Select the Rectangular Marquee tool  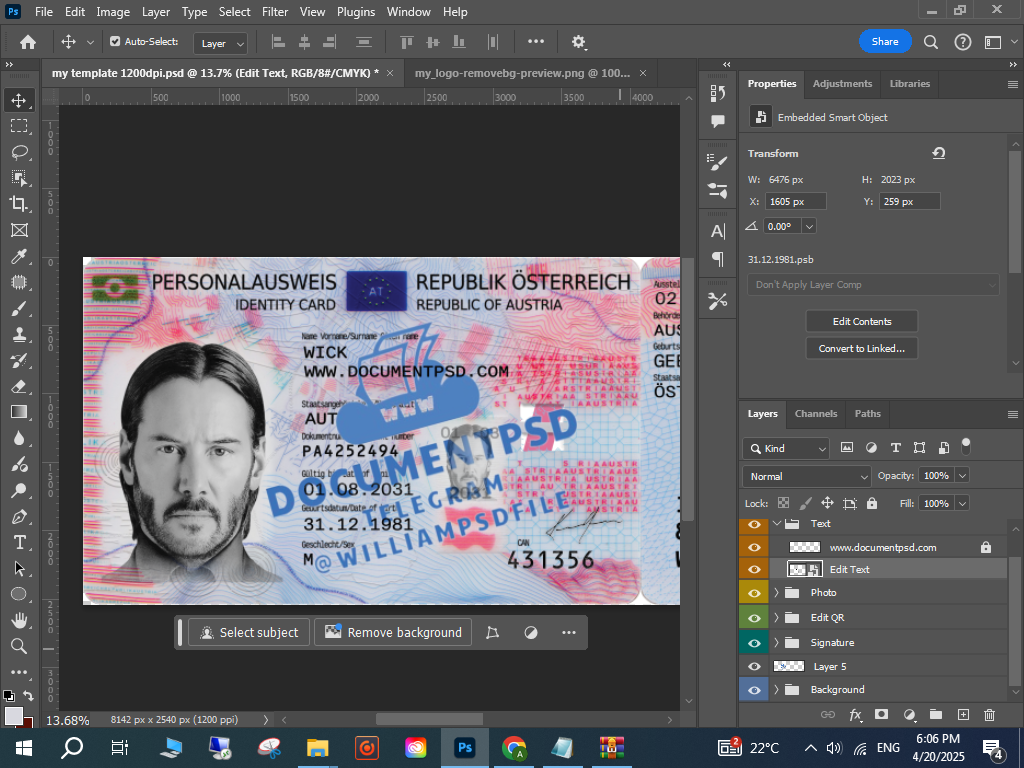[x=19, y=126]
